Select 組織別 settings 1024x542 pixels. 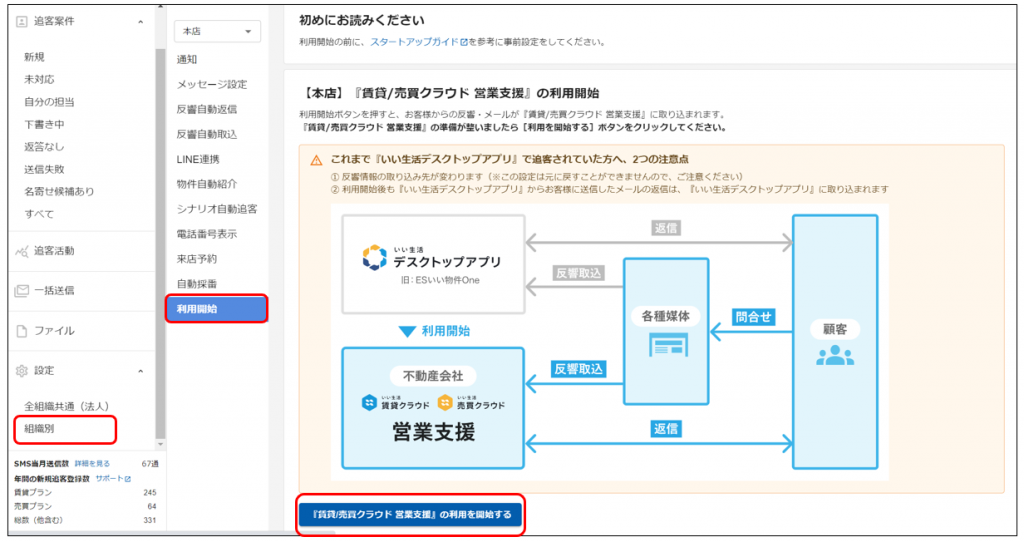[x=39, y=429]
